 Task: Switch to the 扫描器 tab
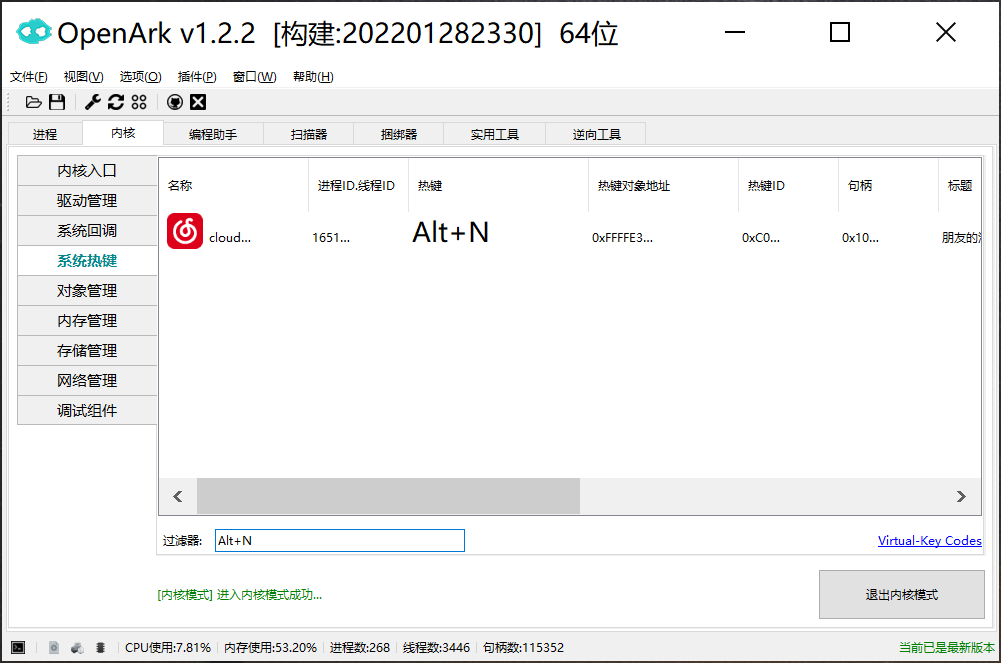click(308, 134)
